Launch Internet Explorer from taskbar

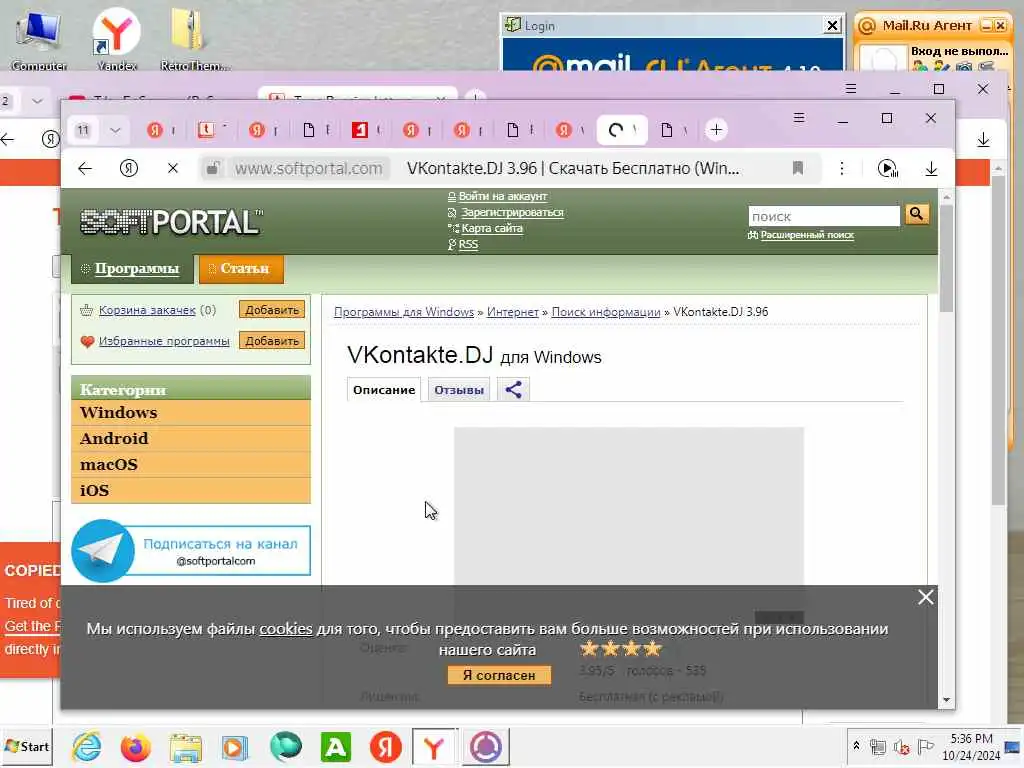pos(86,746)
